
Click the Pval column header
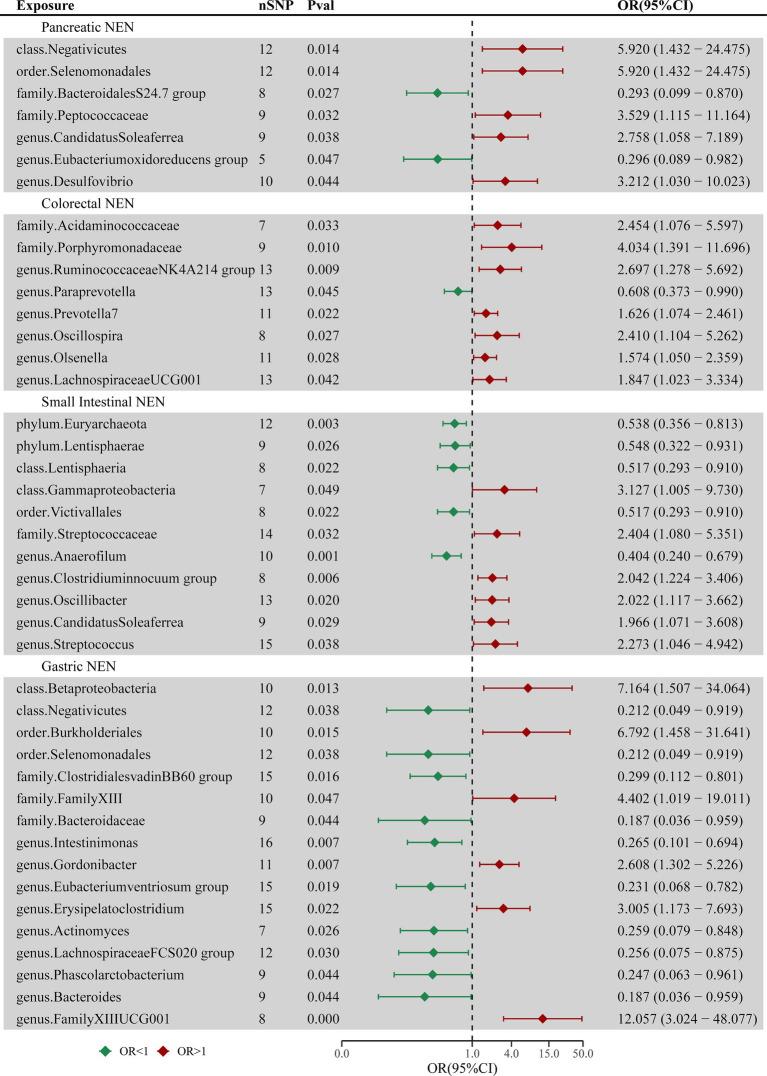[x=320, y=6]
